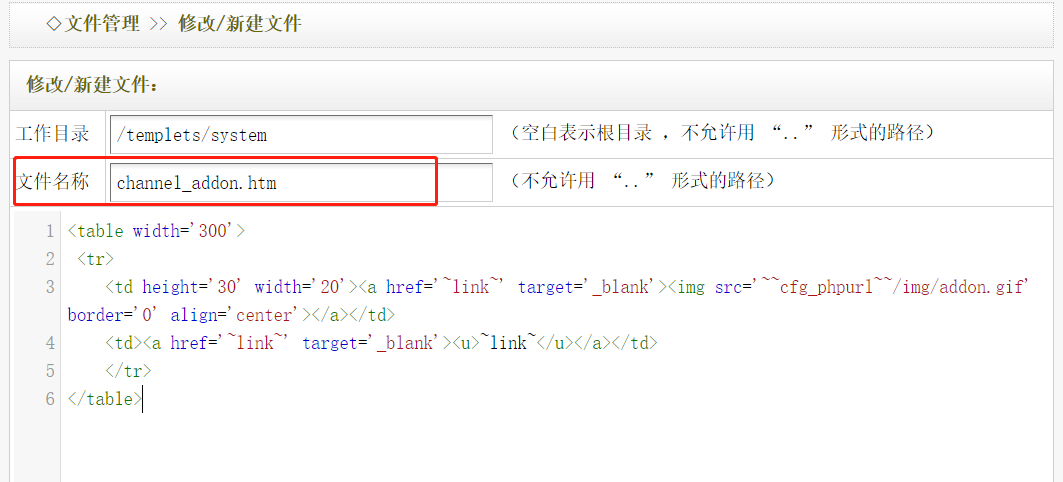The width and height of the screenshot is (1063, 482).
Task: Place cursor after the closing /table tag
Action: (142, 399)
